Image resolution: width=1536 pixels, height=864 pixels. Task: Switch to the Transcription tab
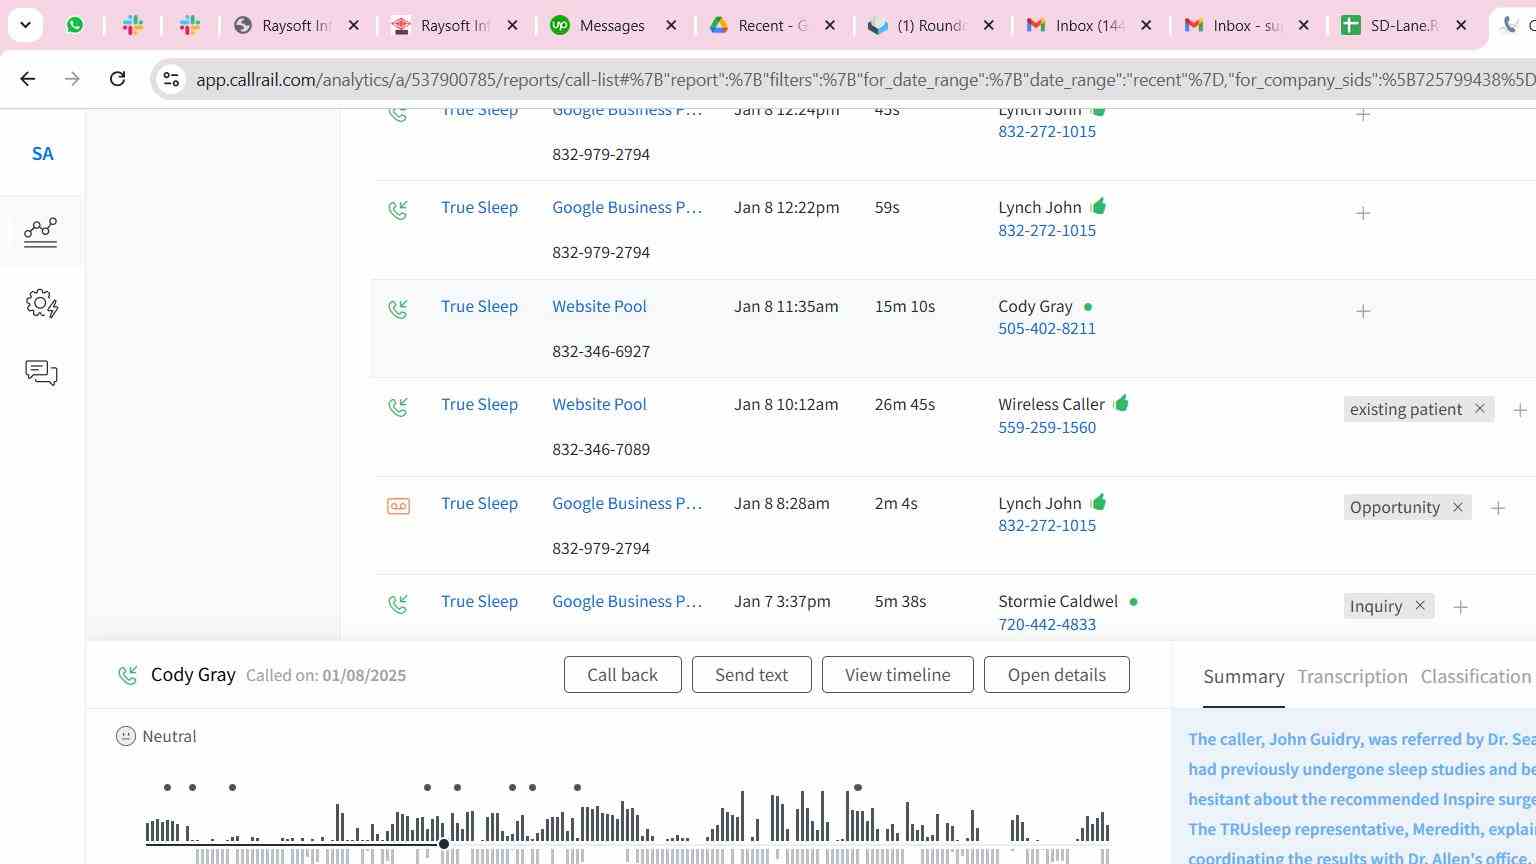[x=1352, y=677]
